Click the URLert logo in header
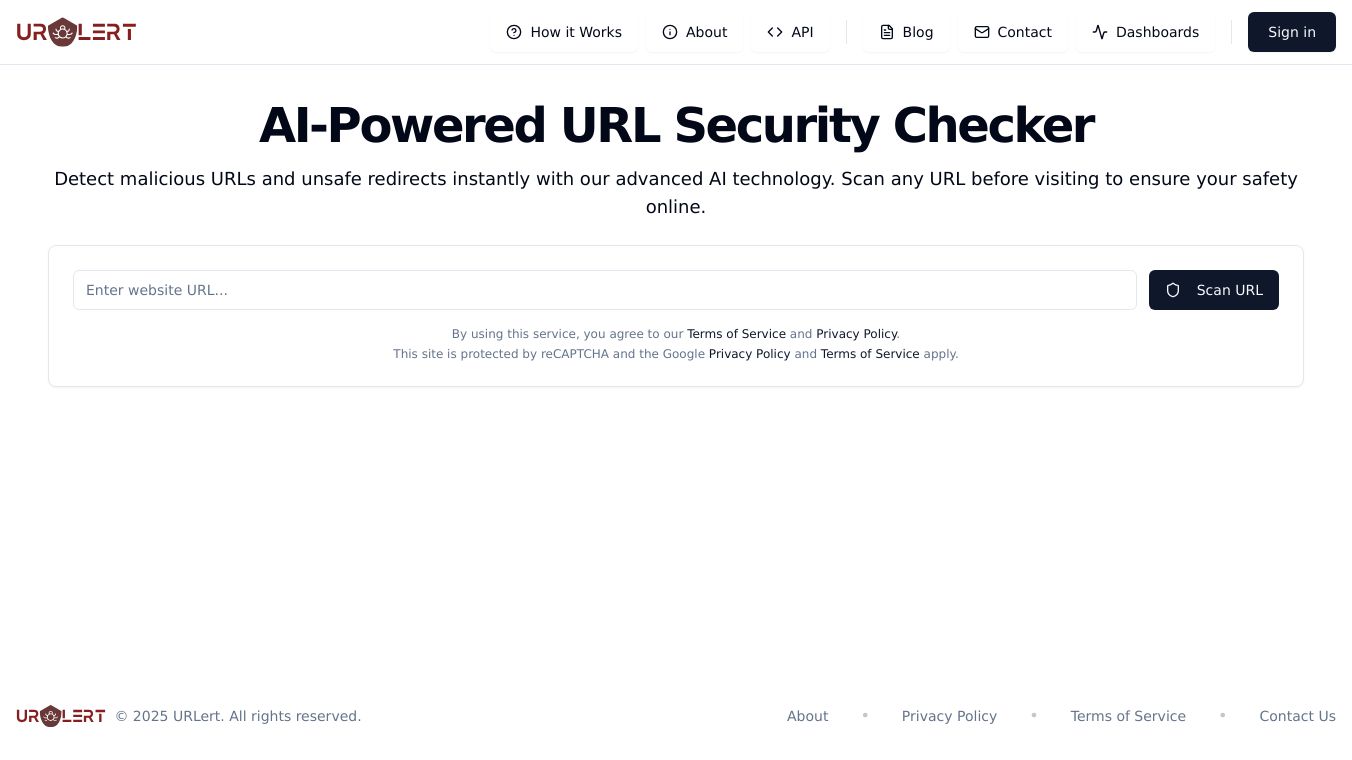 [x=76, y=32]
